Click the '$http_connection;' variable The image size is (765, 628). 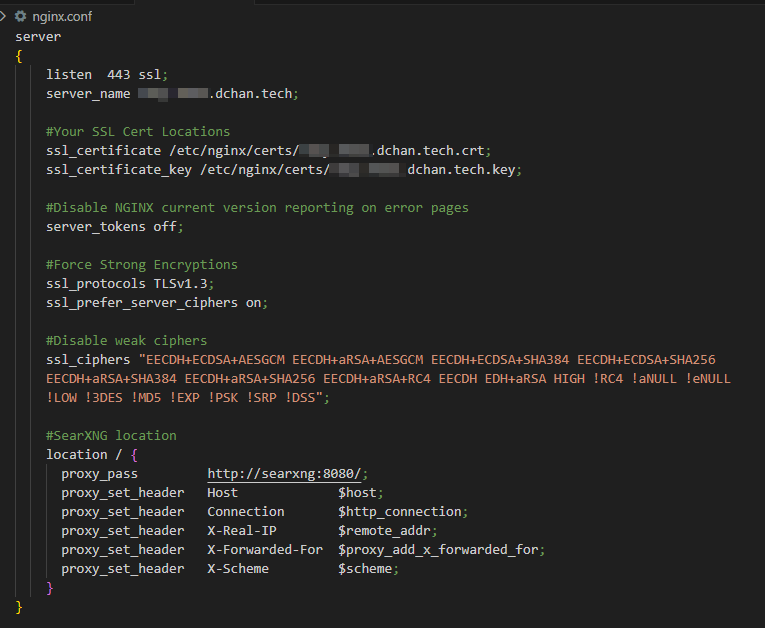[403, 512]
